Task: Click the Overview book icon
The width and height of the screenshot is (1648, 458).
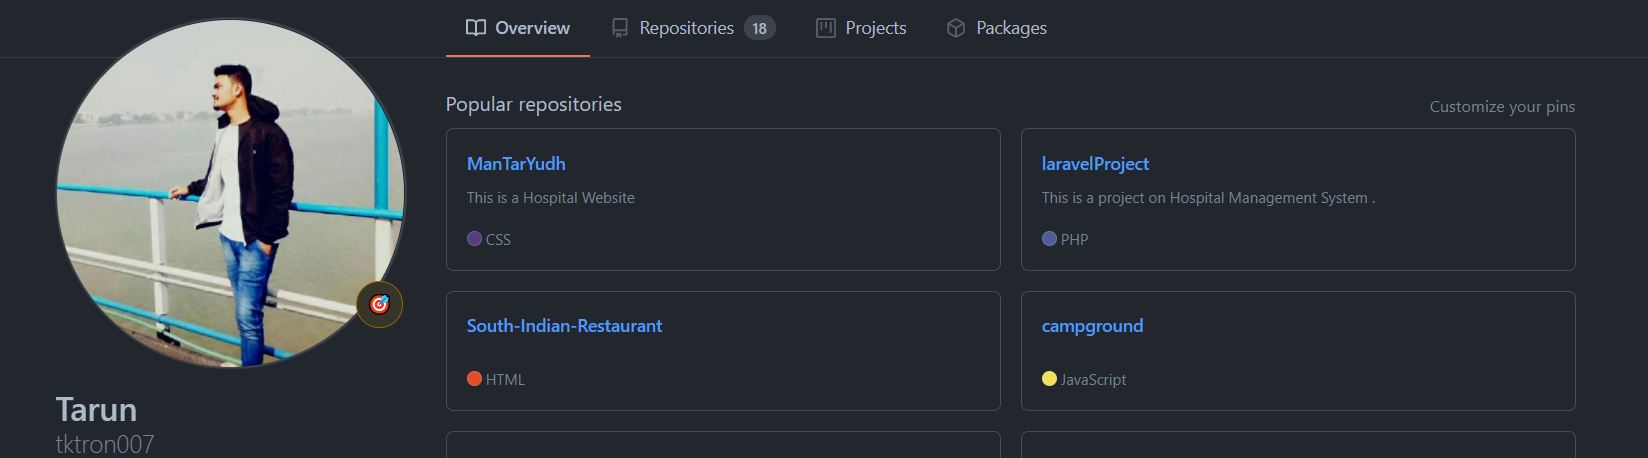Action: [476, 28]
